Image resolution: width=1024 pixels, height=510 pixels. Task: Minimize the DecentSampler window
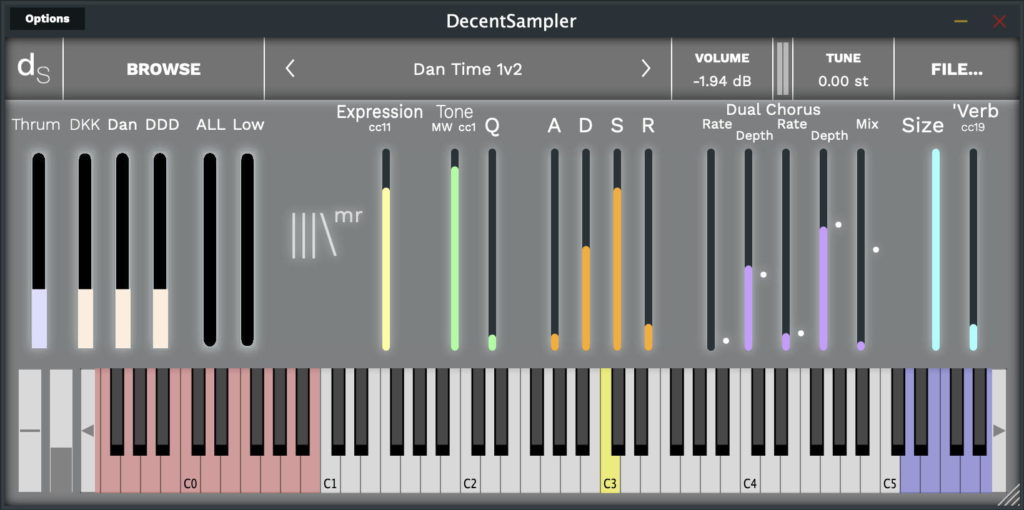pos(961,21)
